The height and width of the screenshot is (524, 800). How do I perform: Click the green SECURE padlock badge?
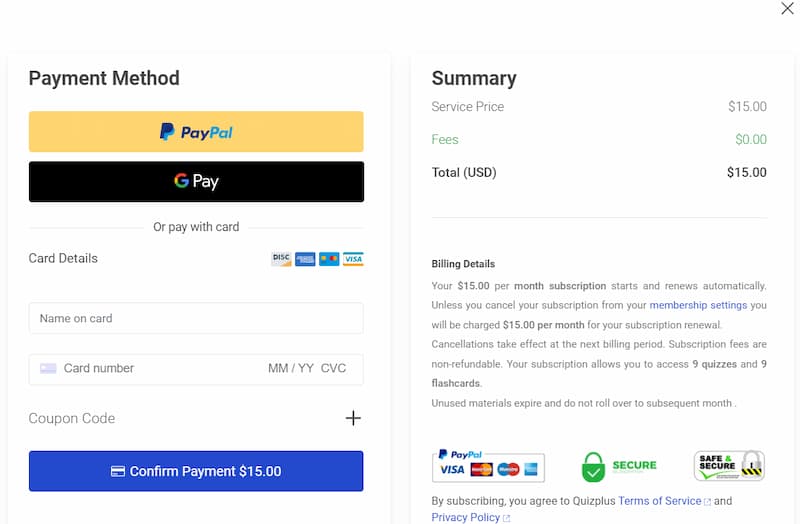click(619, 466)
